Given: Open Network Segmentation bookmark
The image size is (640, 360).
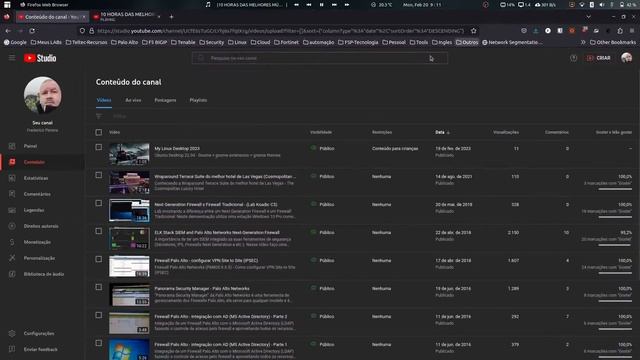Looking at the screenshot, I should tap(512, 42).
